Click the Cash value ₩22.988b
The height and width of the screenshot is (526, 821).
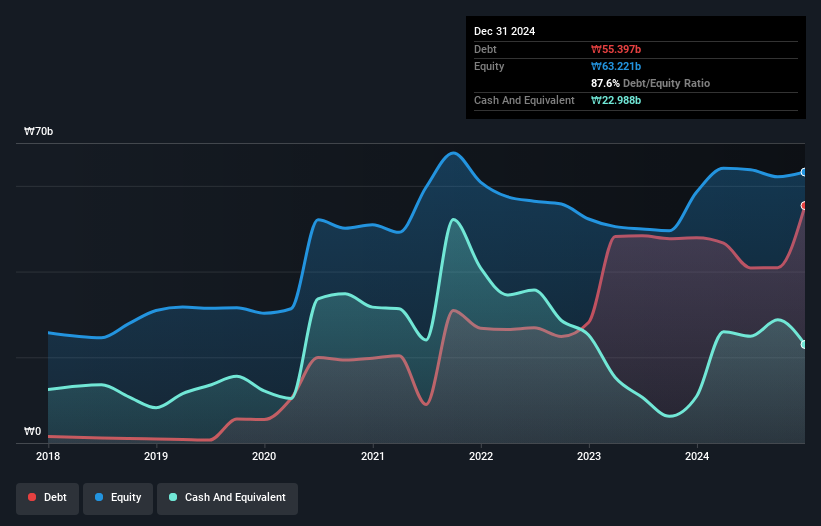616,100
